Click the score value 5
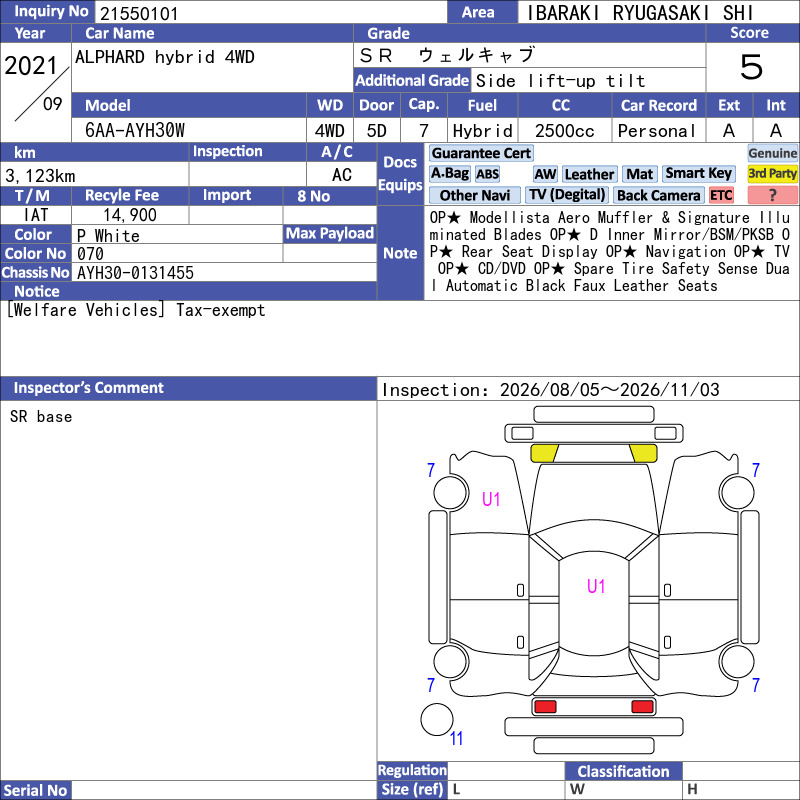 (752, 67)
